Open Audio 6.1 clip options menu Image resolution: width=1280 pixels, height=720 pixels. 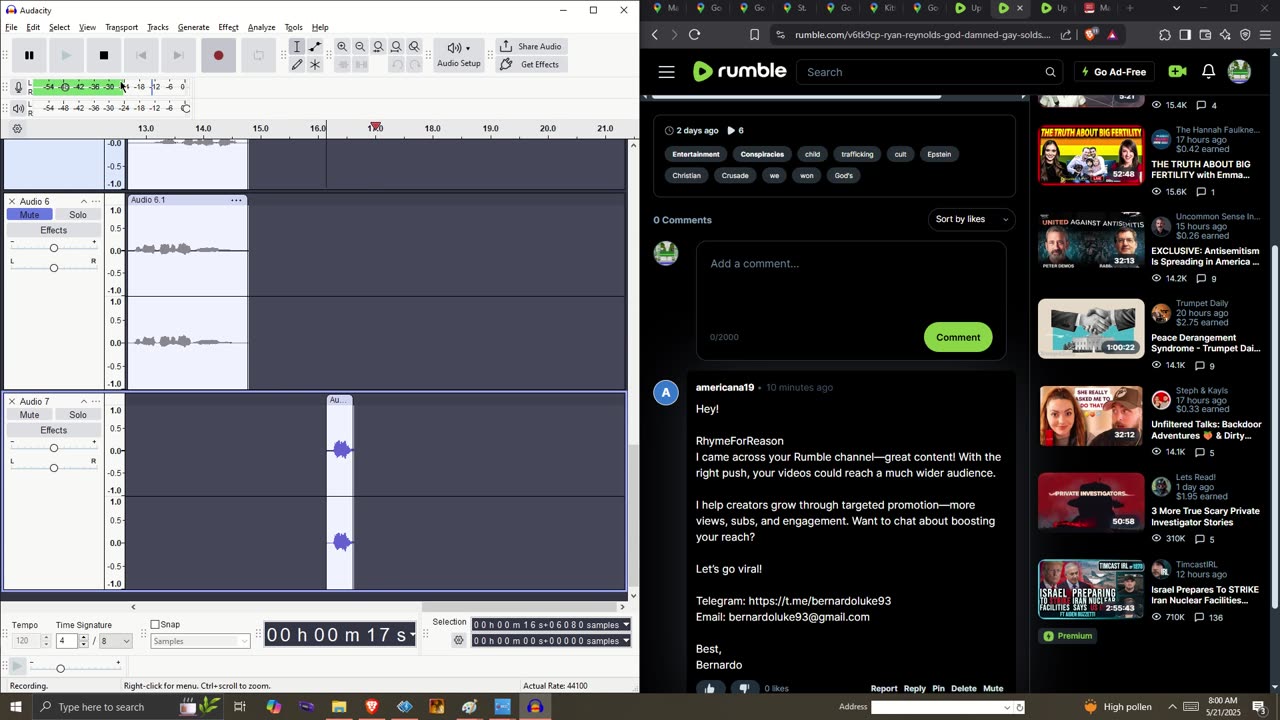[237, 200]
